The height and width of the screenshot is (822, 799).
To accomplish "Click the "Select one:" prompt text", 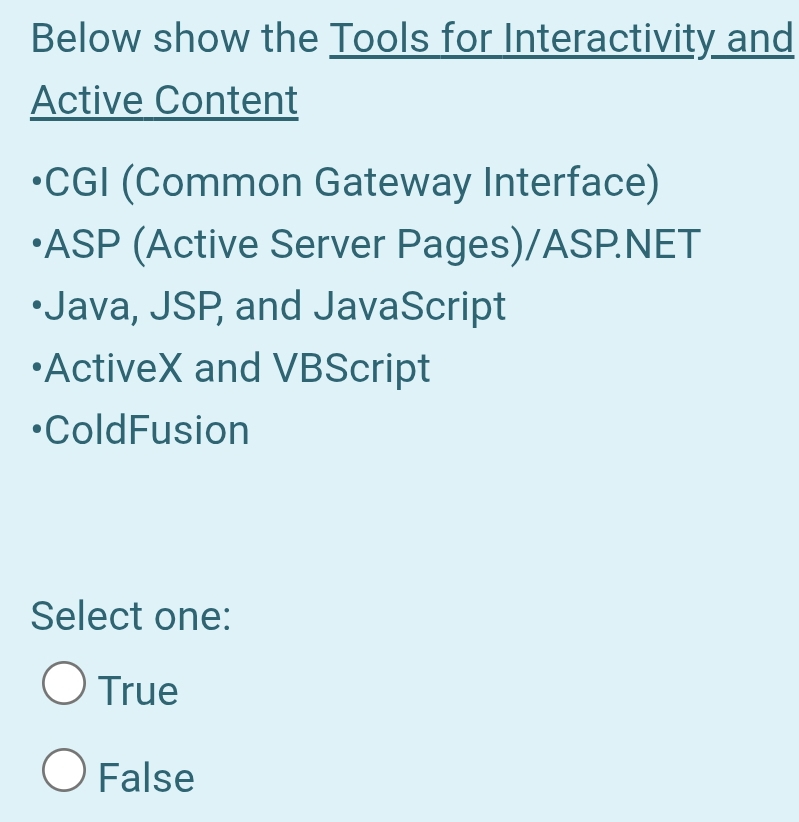I will [x=131, y=616].
